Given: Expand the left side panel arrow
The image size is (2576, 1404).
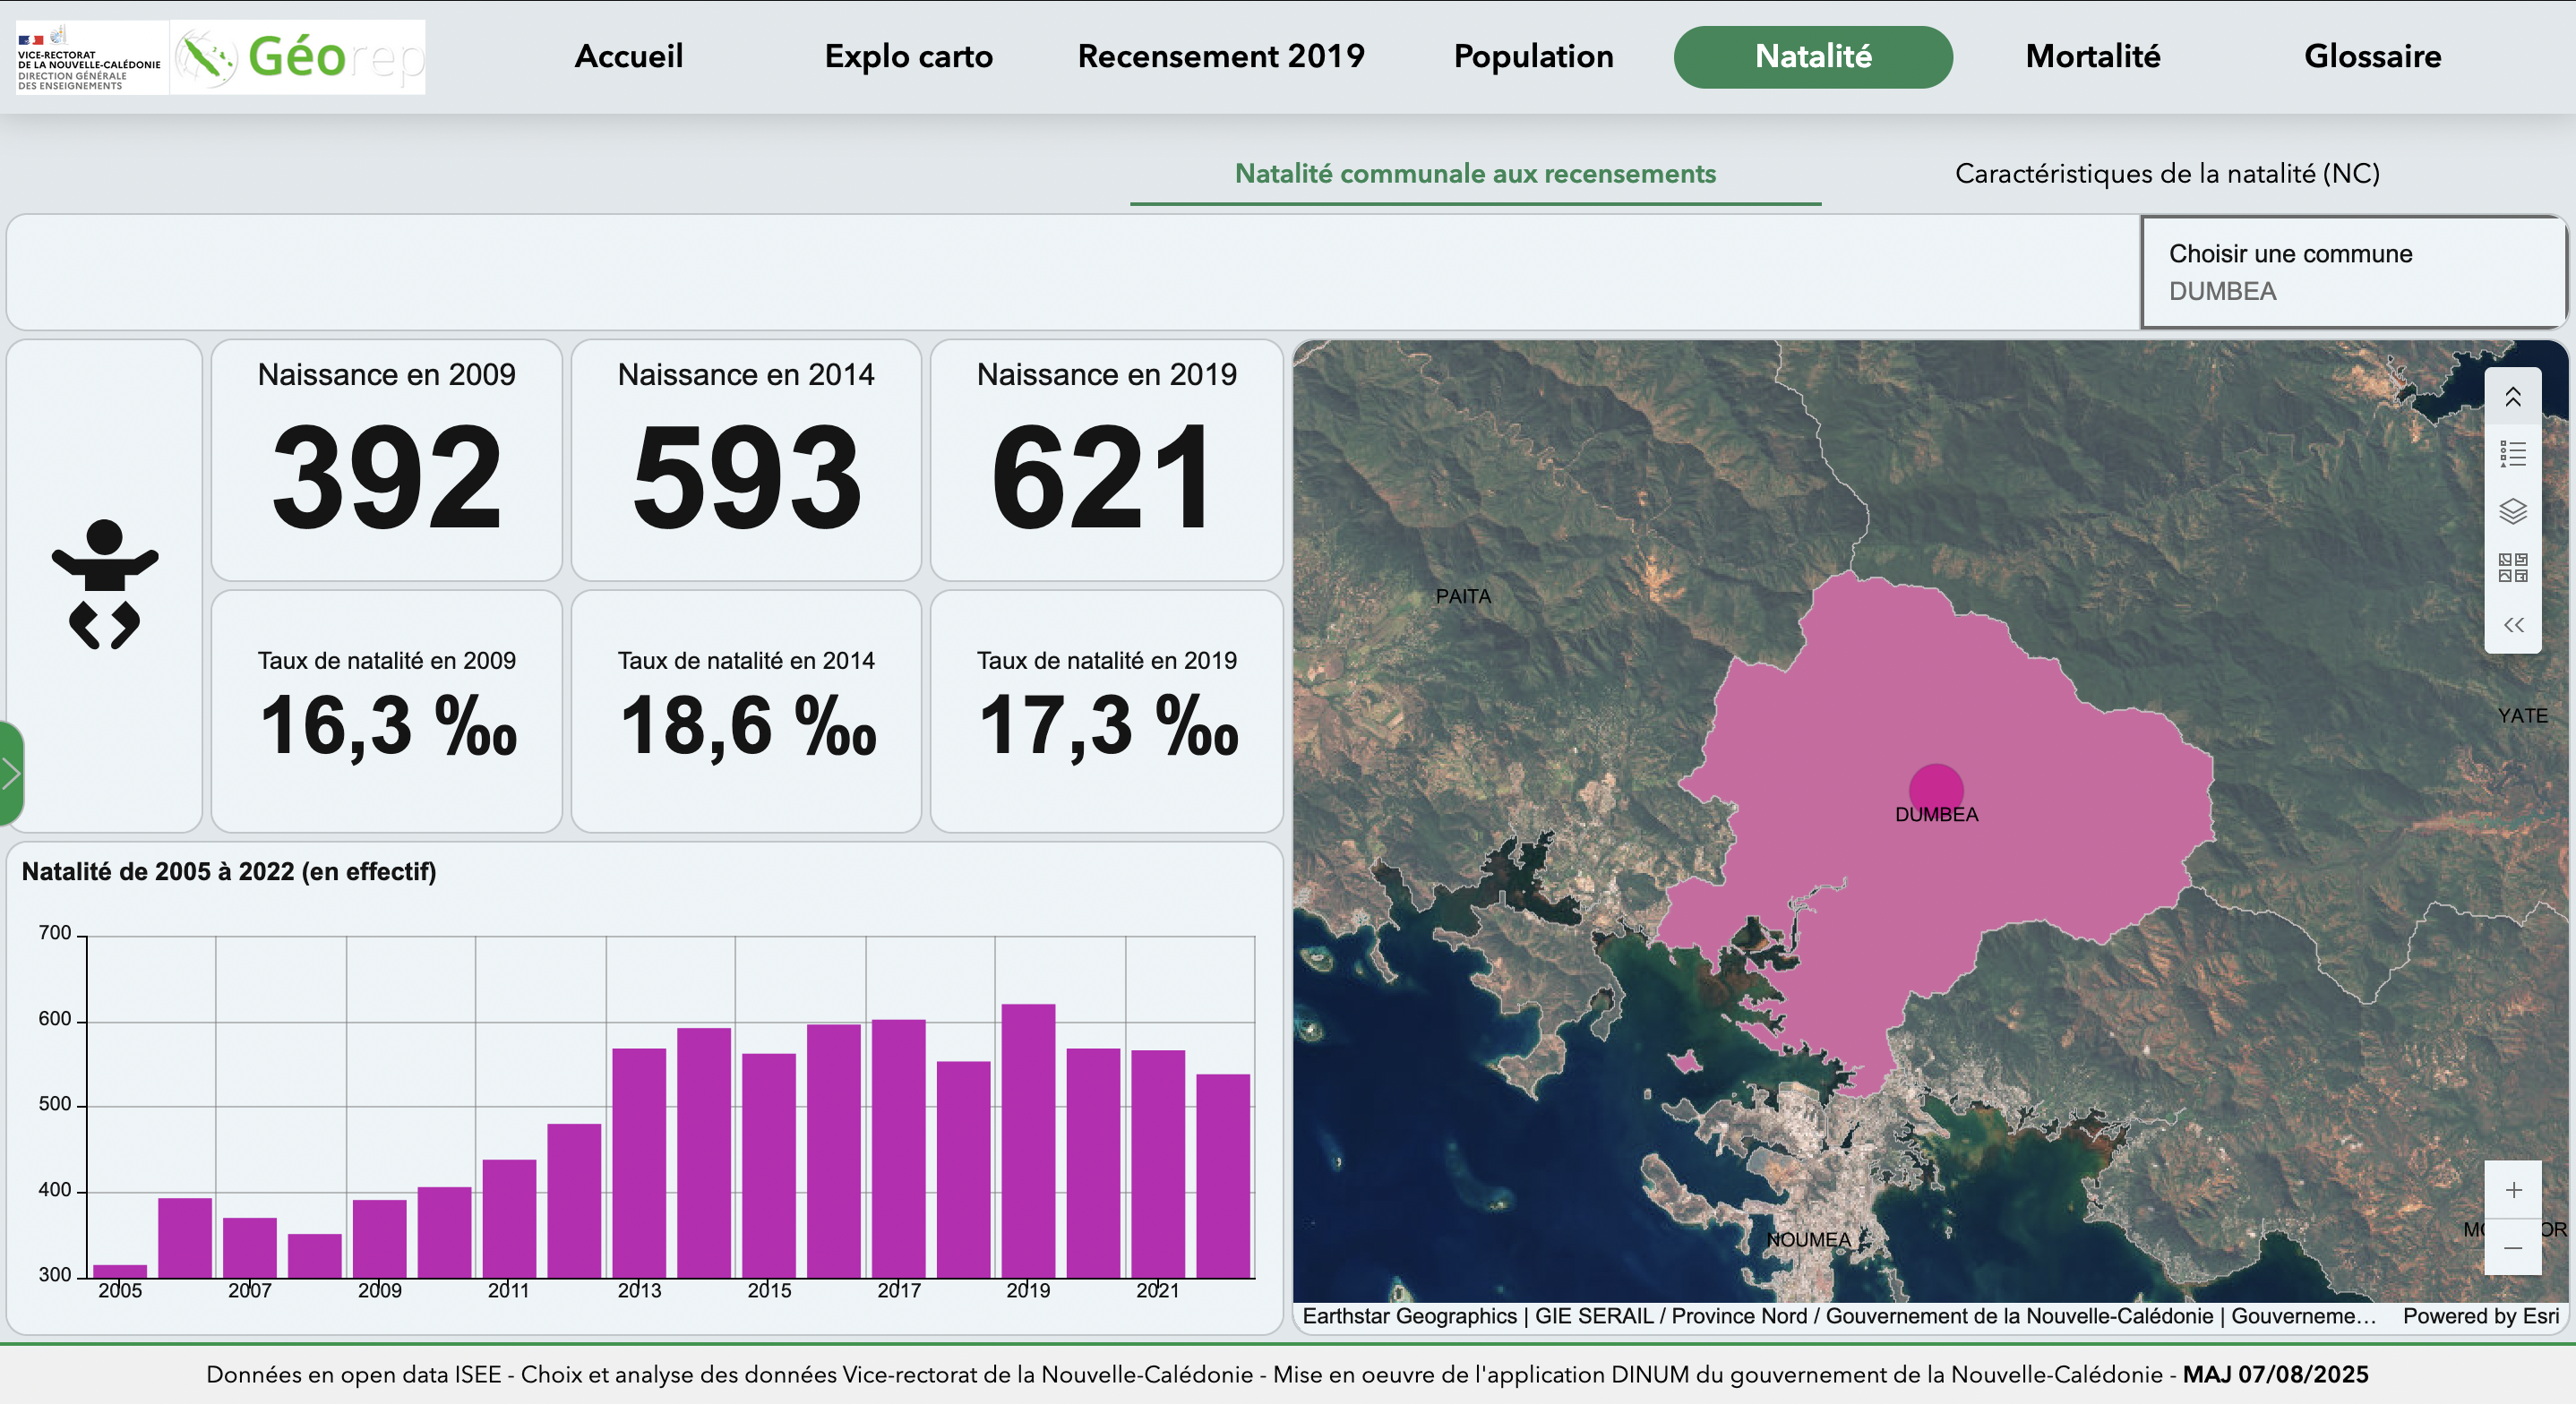Looking at the screenshot, I should (x=11, y=773).
